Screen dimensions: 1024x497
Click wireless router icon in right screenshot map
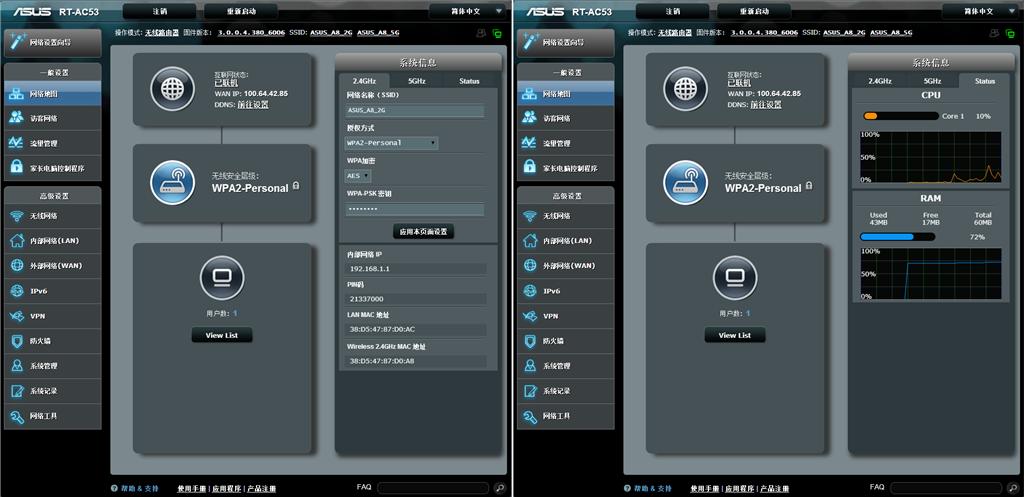(x=686, y=182)
